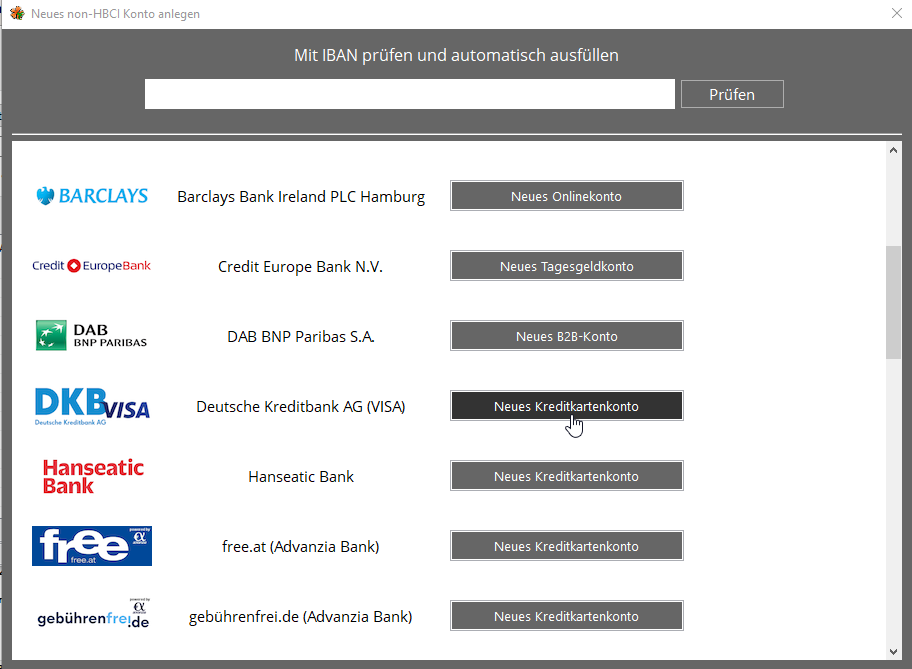
Task: Select text Deutsche Kreditbank AG (VISA)
Action: pos(301,406)
